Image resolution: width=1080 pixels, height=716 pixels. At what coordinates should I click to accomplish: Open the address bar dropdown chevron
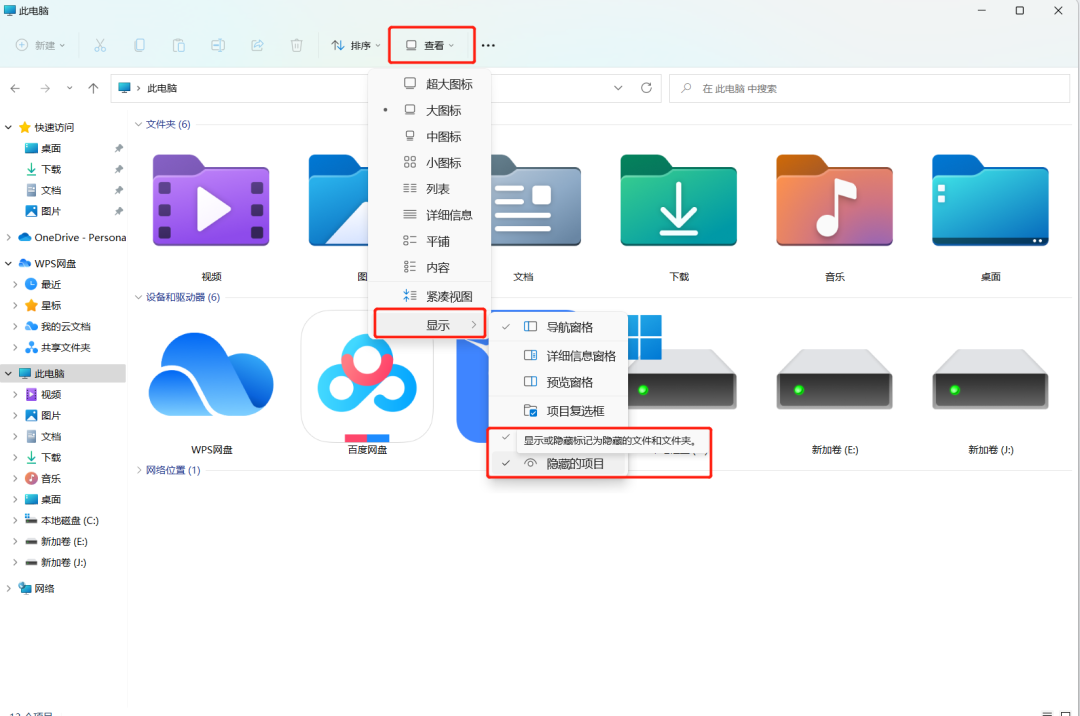pos(618,88)
